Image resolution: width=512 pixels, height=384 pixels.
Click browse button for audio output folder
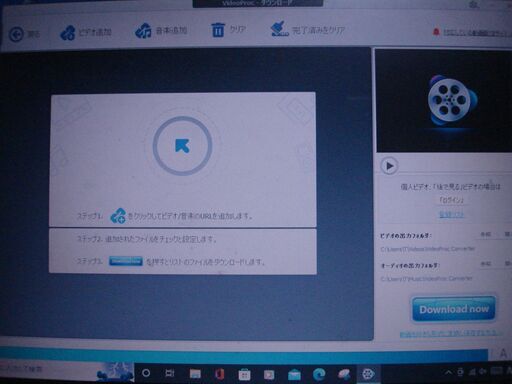click(486, 264)
